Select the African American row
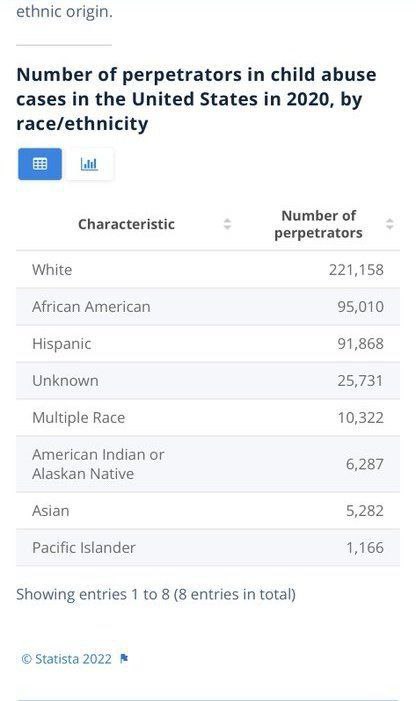 point(208,307)
